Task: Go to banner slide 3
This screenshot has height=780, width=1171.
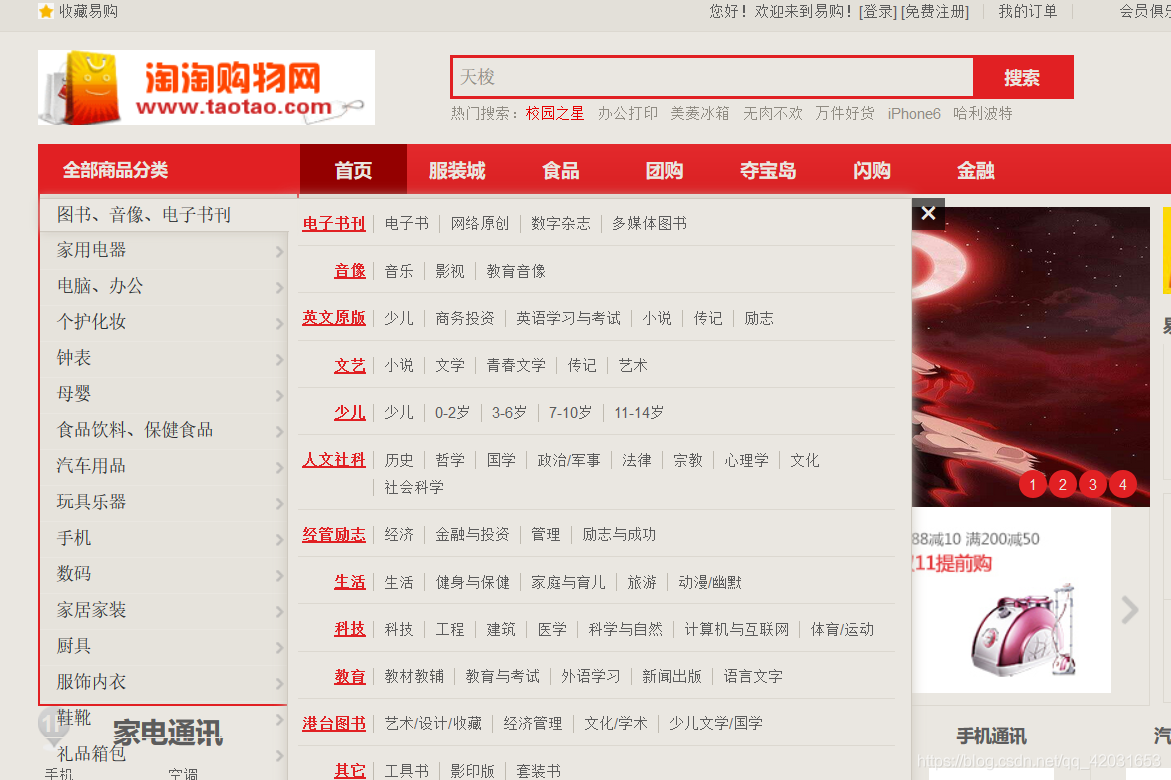Action: pyautogui.click(x=1093, y=485)
